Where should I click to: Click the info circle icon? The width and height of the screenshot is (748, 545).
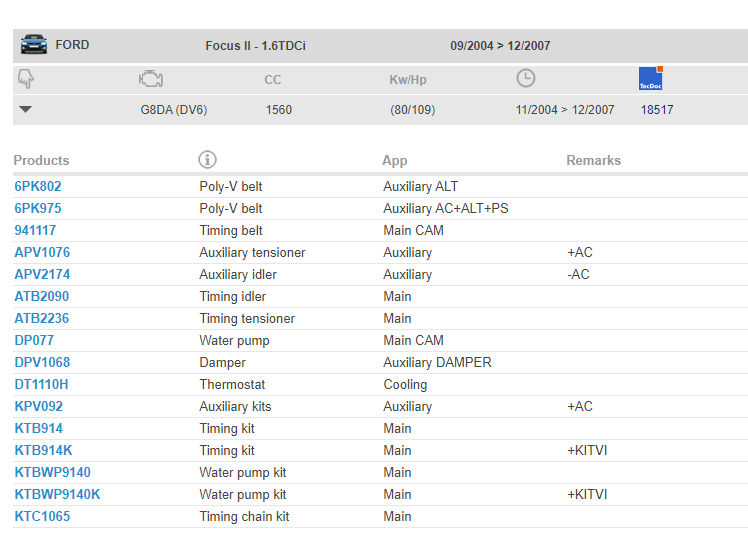pyautogui.click(x=207, y=159)
